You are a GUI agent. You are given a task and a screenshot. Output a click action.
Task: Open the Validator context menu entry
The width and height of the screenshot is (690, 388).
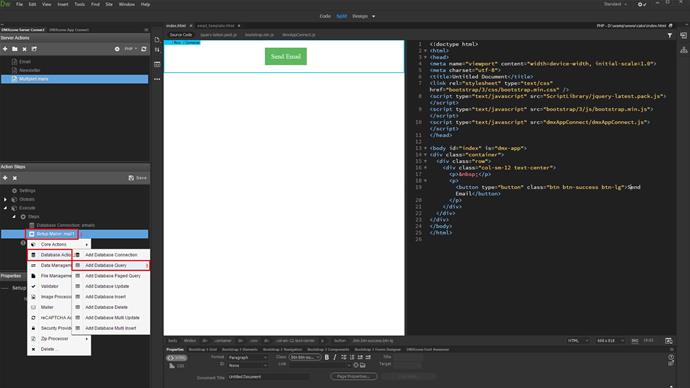pos(49,286)
